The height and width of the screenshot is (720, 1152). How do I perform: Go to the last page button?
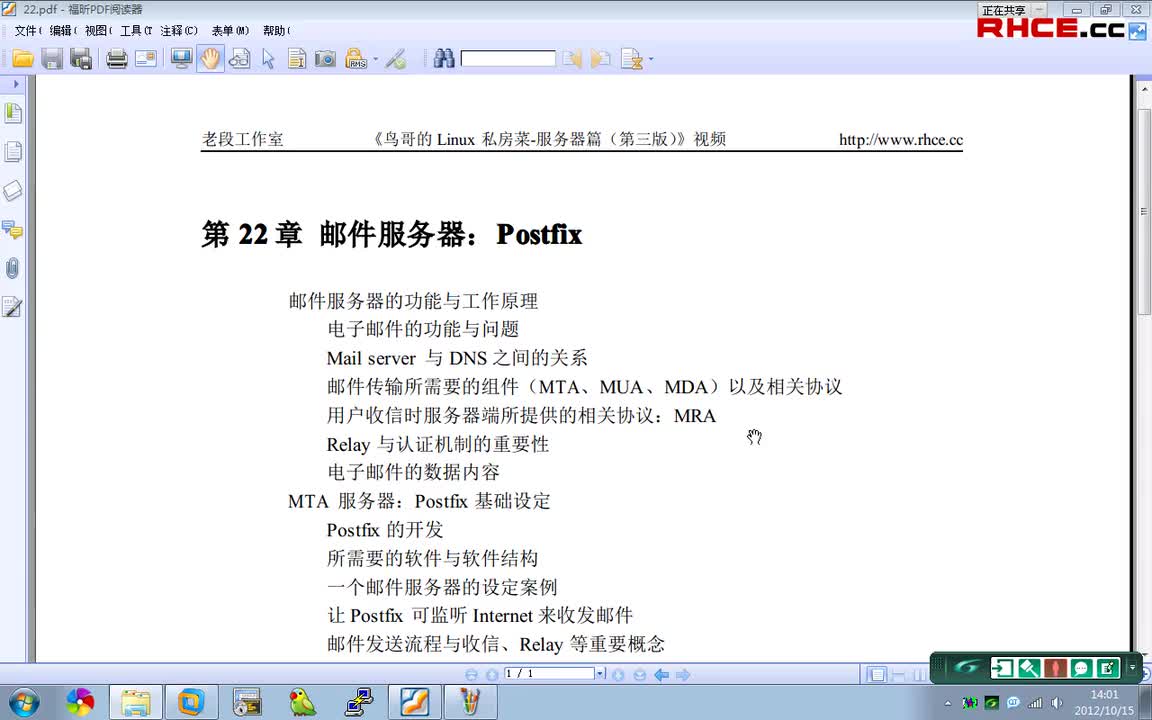click(639, 674)
